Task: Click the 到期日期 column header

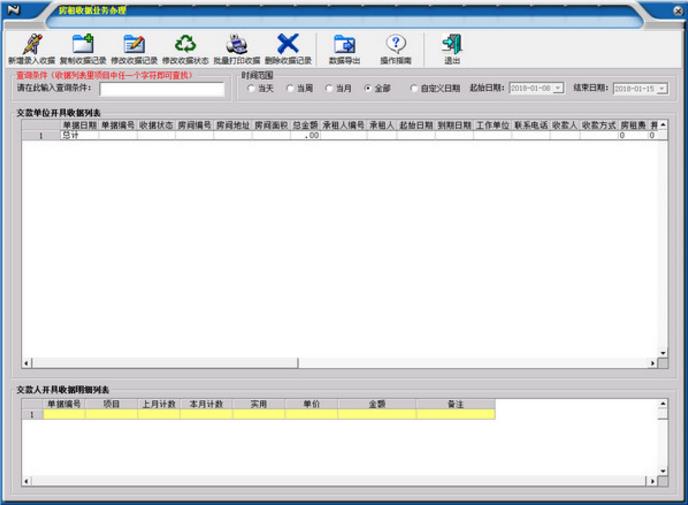Action: [454, 125]
